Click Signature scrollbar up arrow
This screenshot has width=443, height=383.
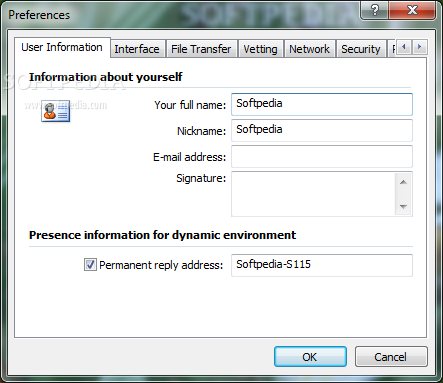coord(403,182)
